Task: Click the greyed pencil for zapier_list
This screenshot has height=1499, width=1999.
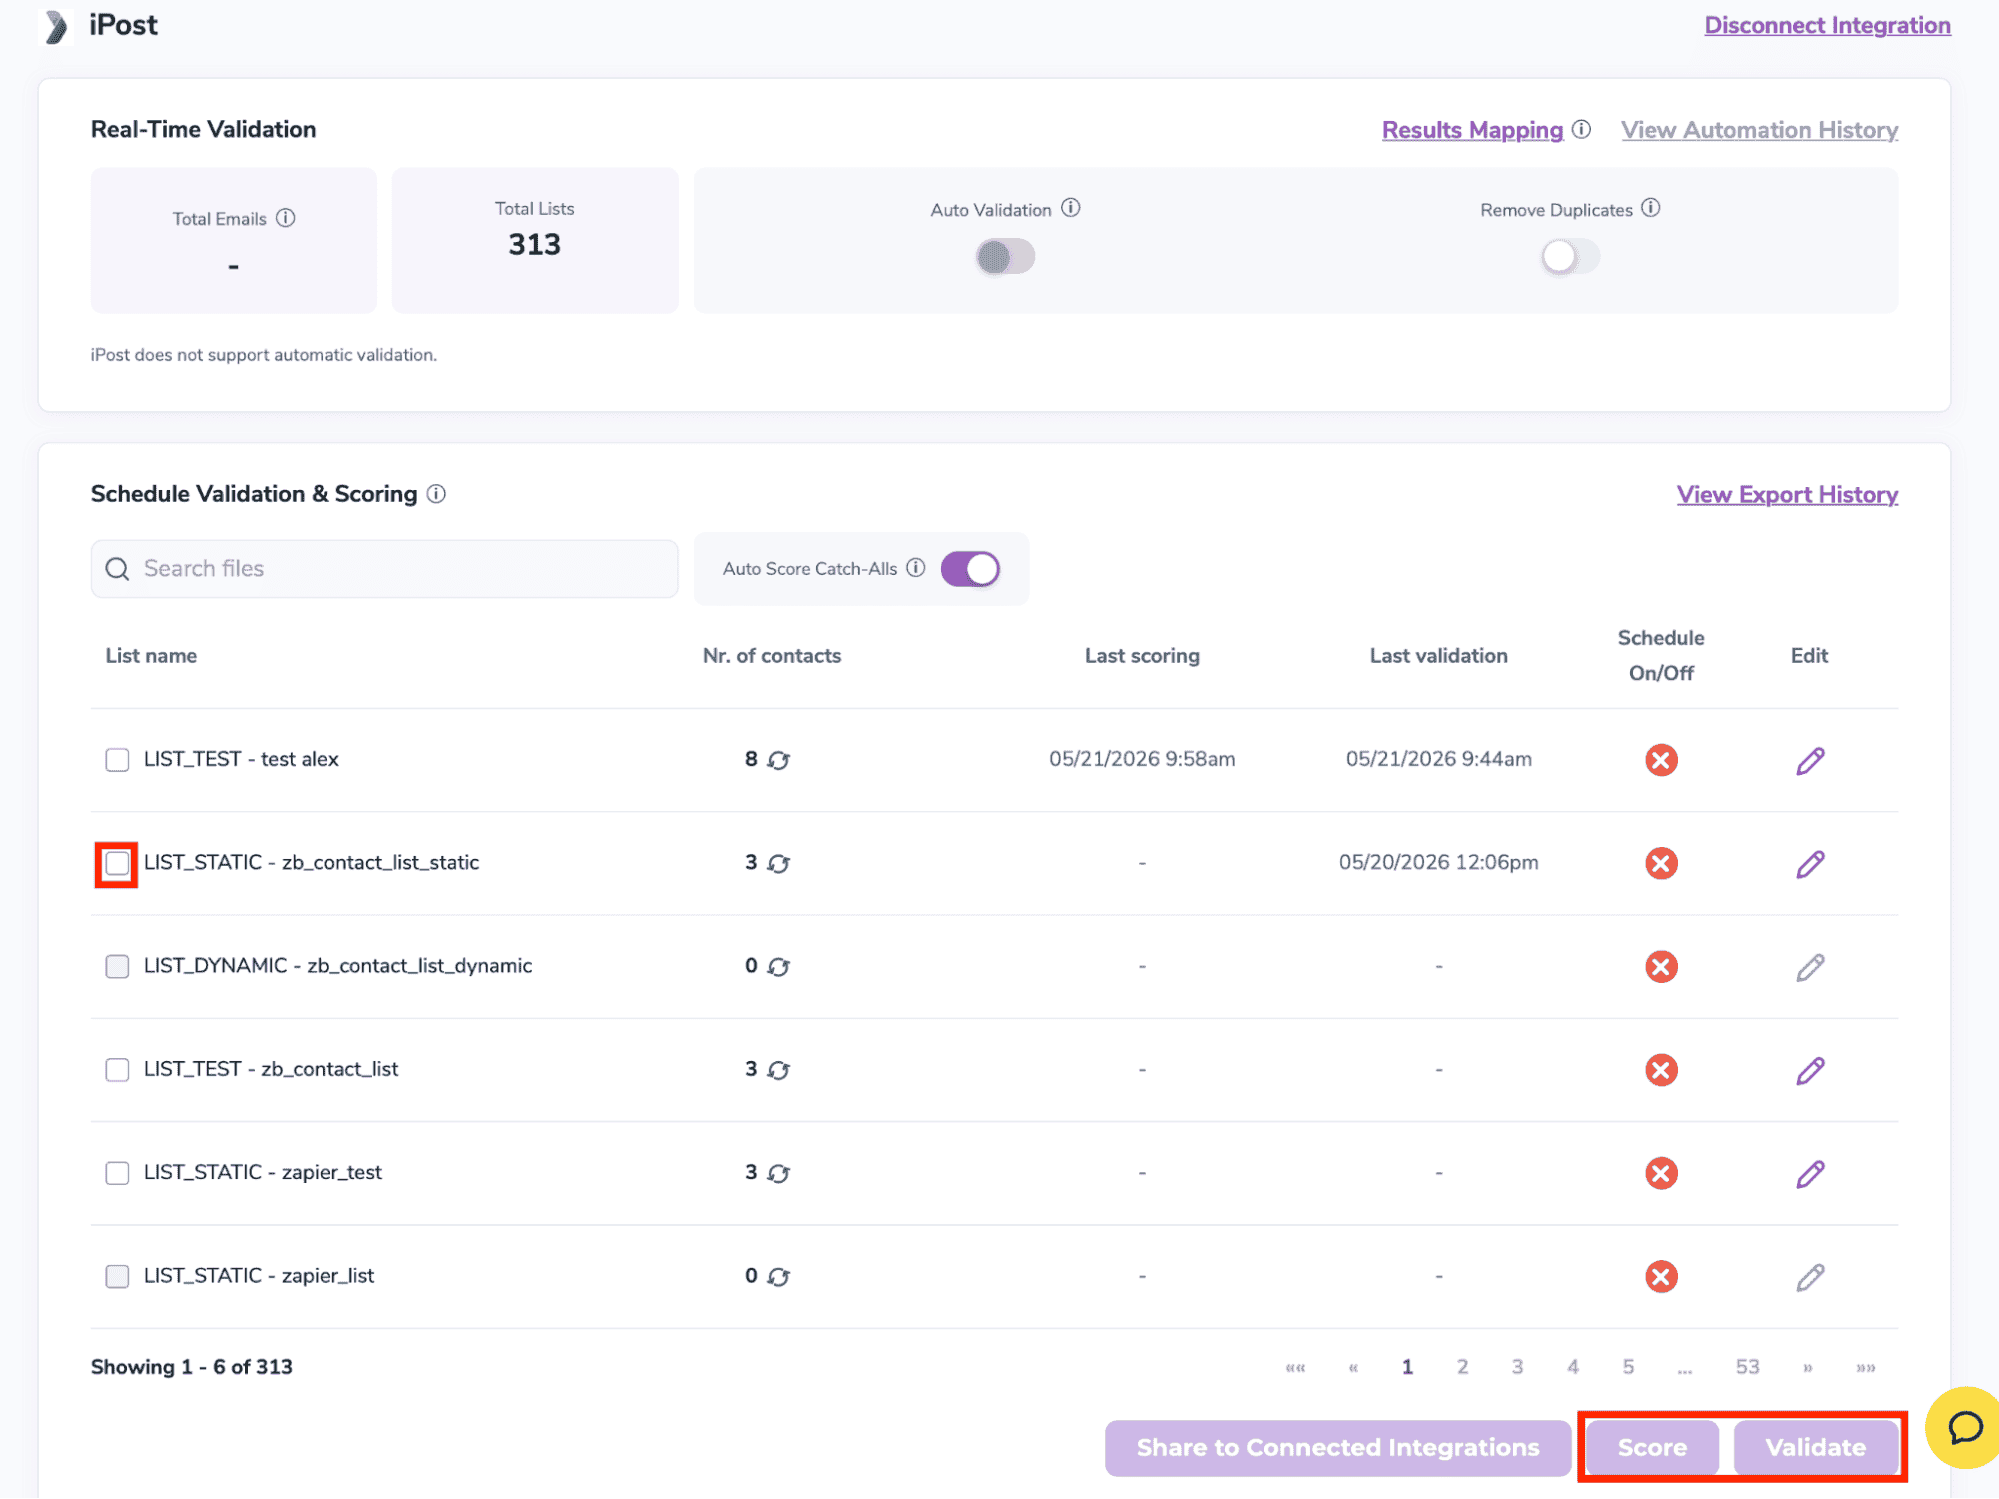Action: 1810,1277
